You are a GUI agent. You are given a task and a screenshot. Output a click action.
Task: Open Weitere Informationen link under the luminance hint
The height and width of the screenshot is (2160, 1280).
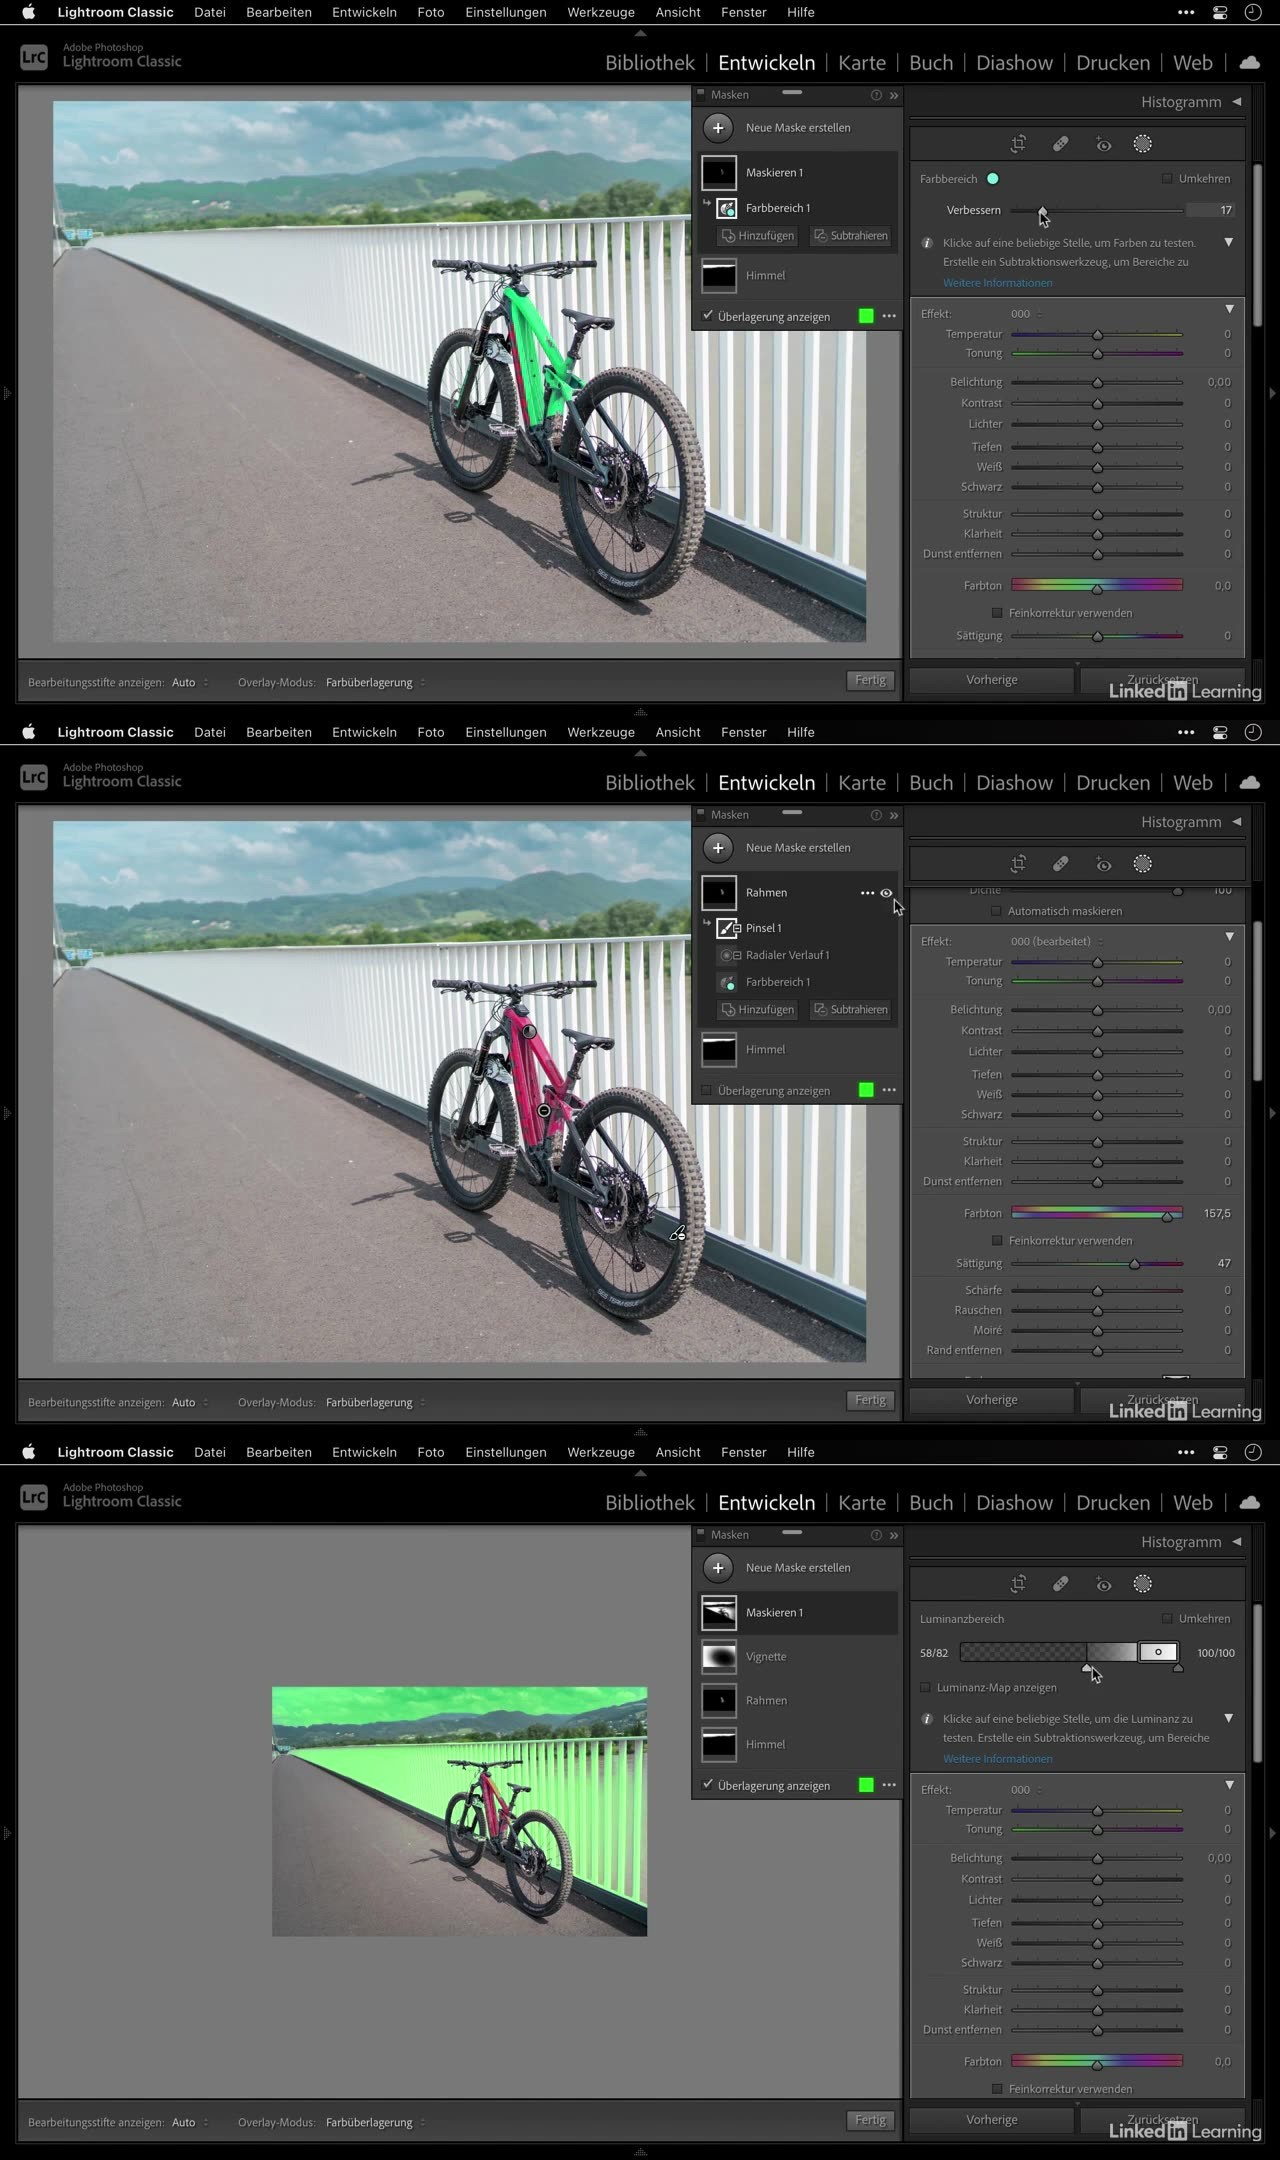997,1759
